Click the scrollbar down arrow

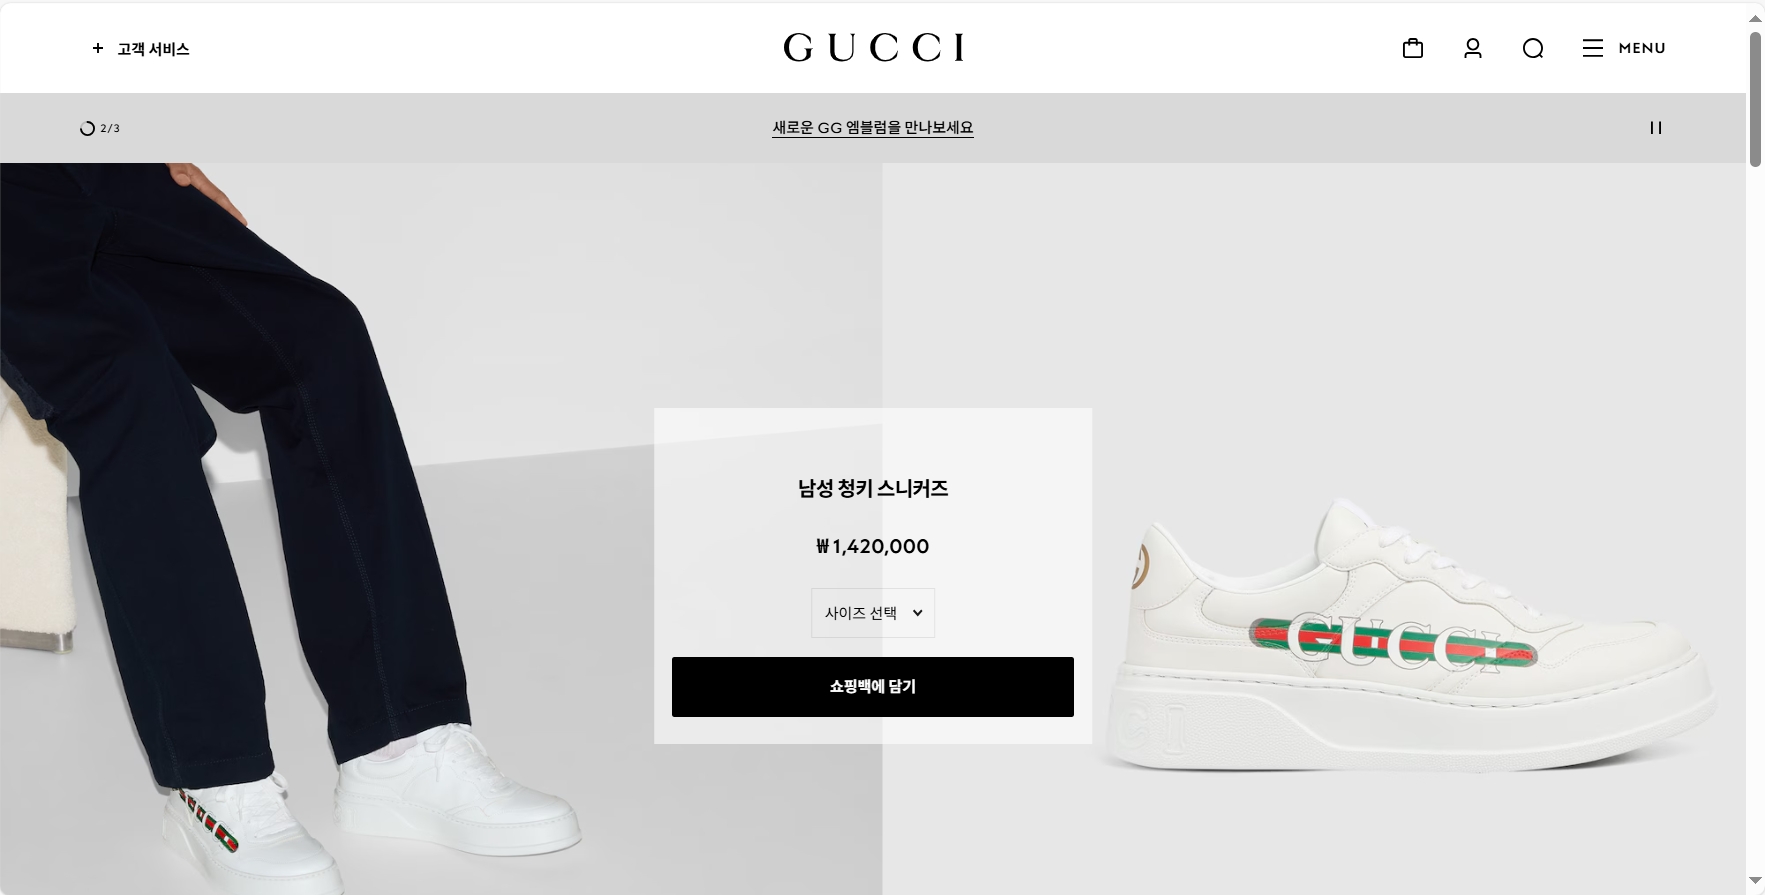click(x=1755, y=881)
